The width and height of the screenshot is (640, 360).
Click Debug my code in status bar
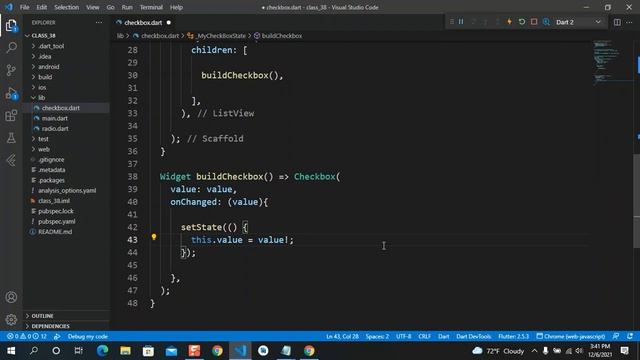[x=87, y=337]
